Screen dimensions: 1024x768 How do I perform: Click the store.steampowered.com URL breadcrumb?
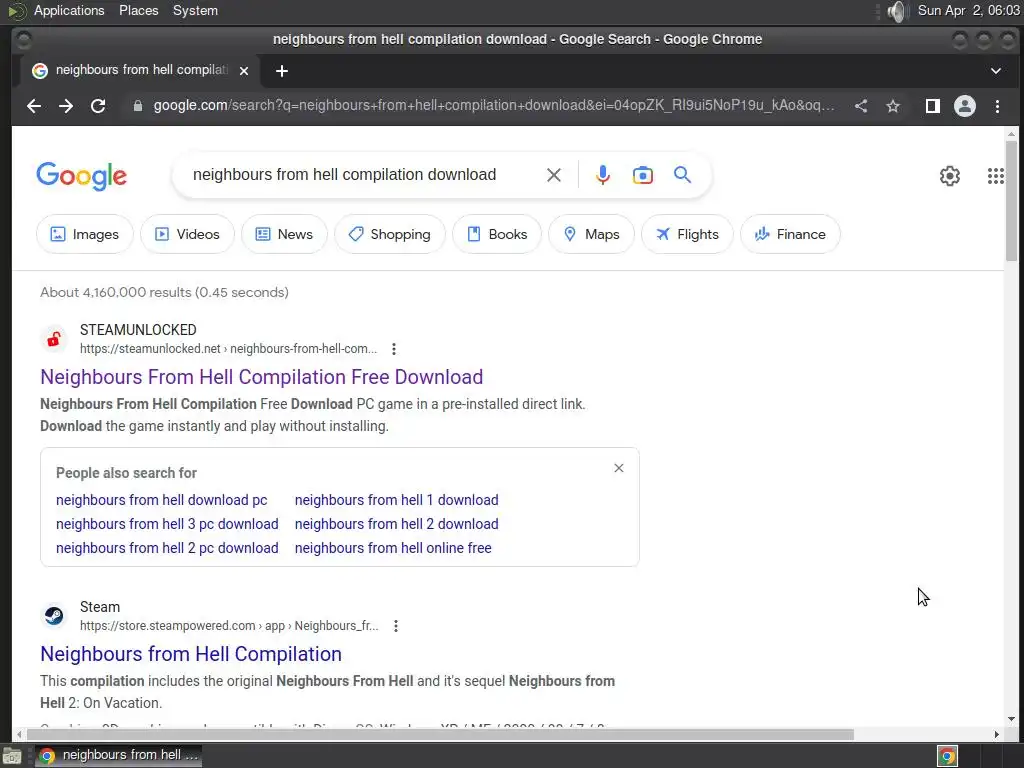coord(229,626)
